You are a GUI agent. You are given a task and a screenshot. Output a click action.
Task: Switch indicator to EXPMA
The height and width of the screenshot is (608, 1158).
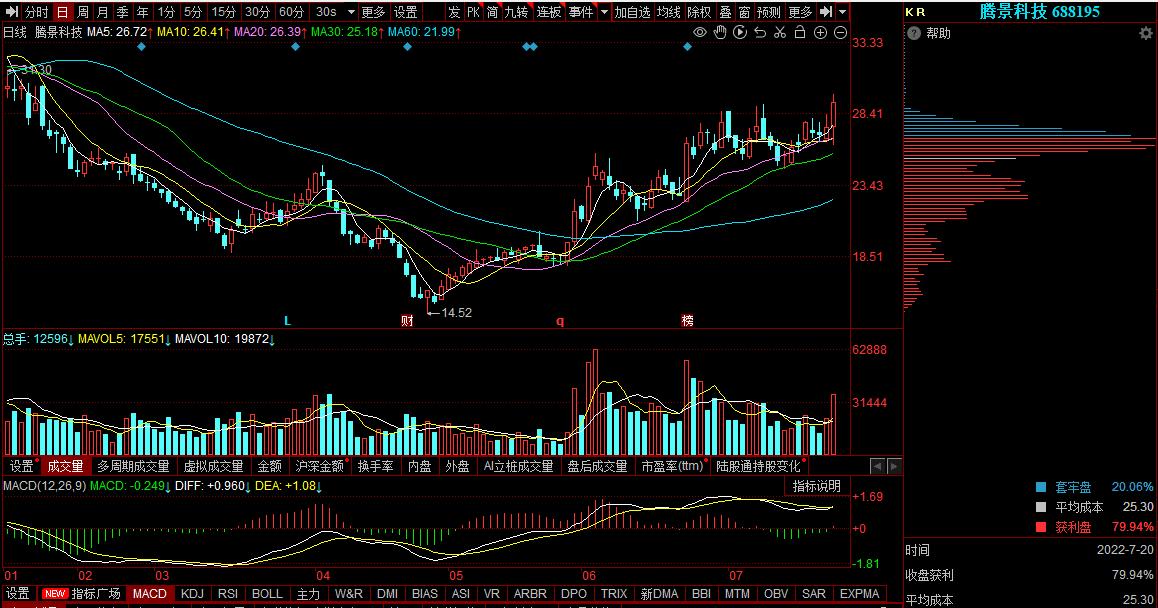click(x=860, y=593)
